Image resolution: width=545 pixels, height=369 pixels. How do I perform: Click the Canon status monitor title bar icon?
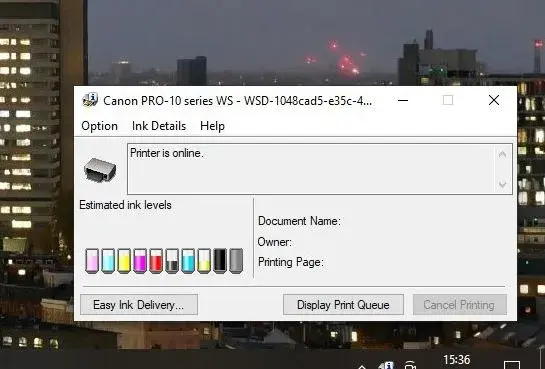[90, 100]
